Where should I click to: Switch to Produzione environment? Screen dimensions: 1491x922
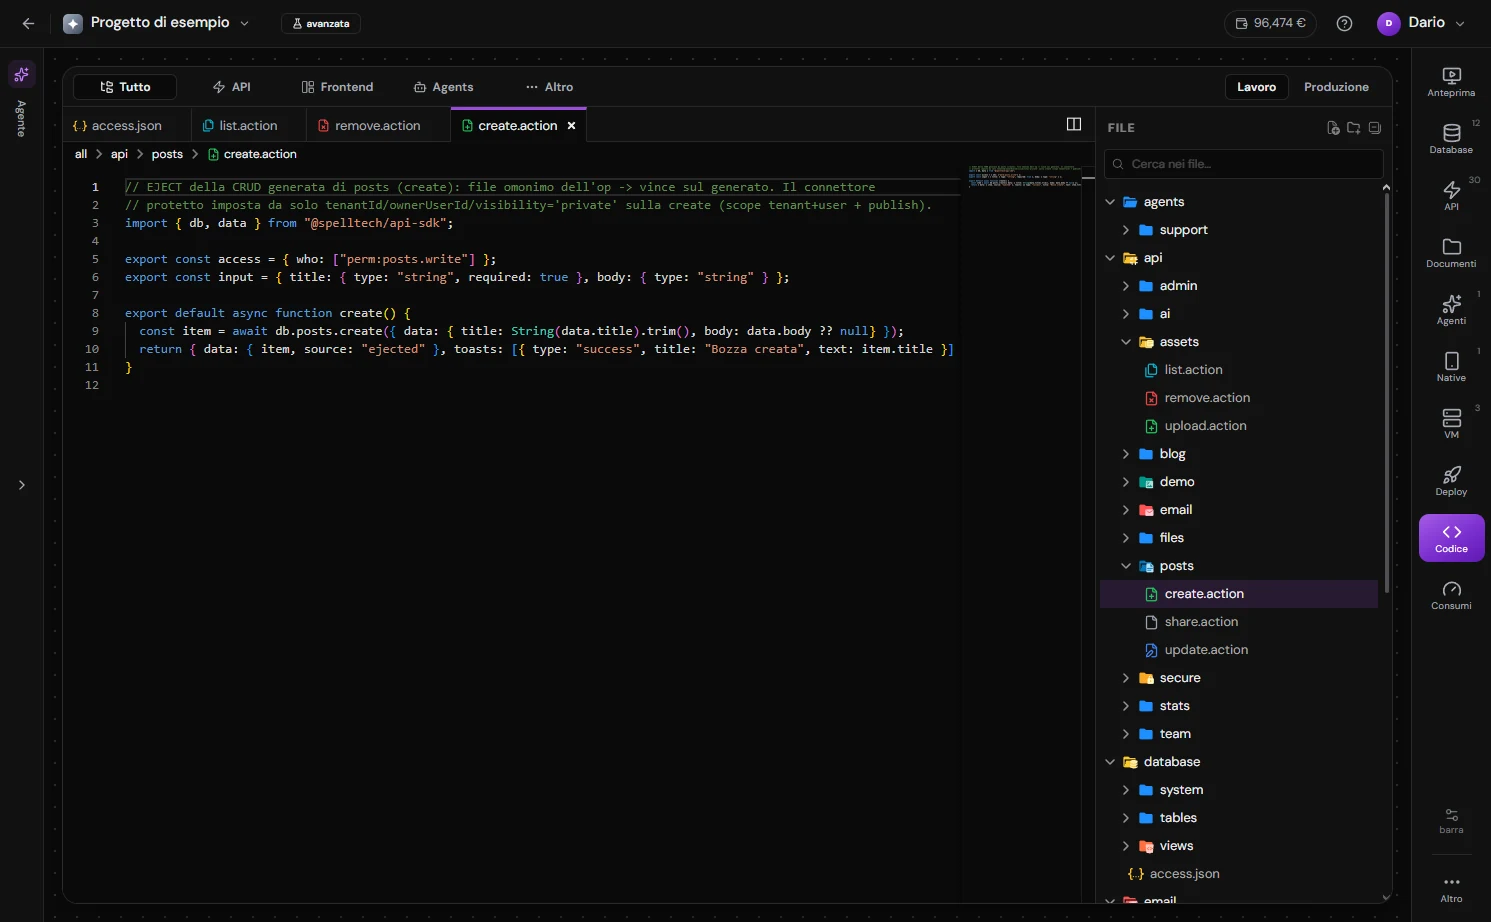[1336, 87]
